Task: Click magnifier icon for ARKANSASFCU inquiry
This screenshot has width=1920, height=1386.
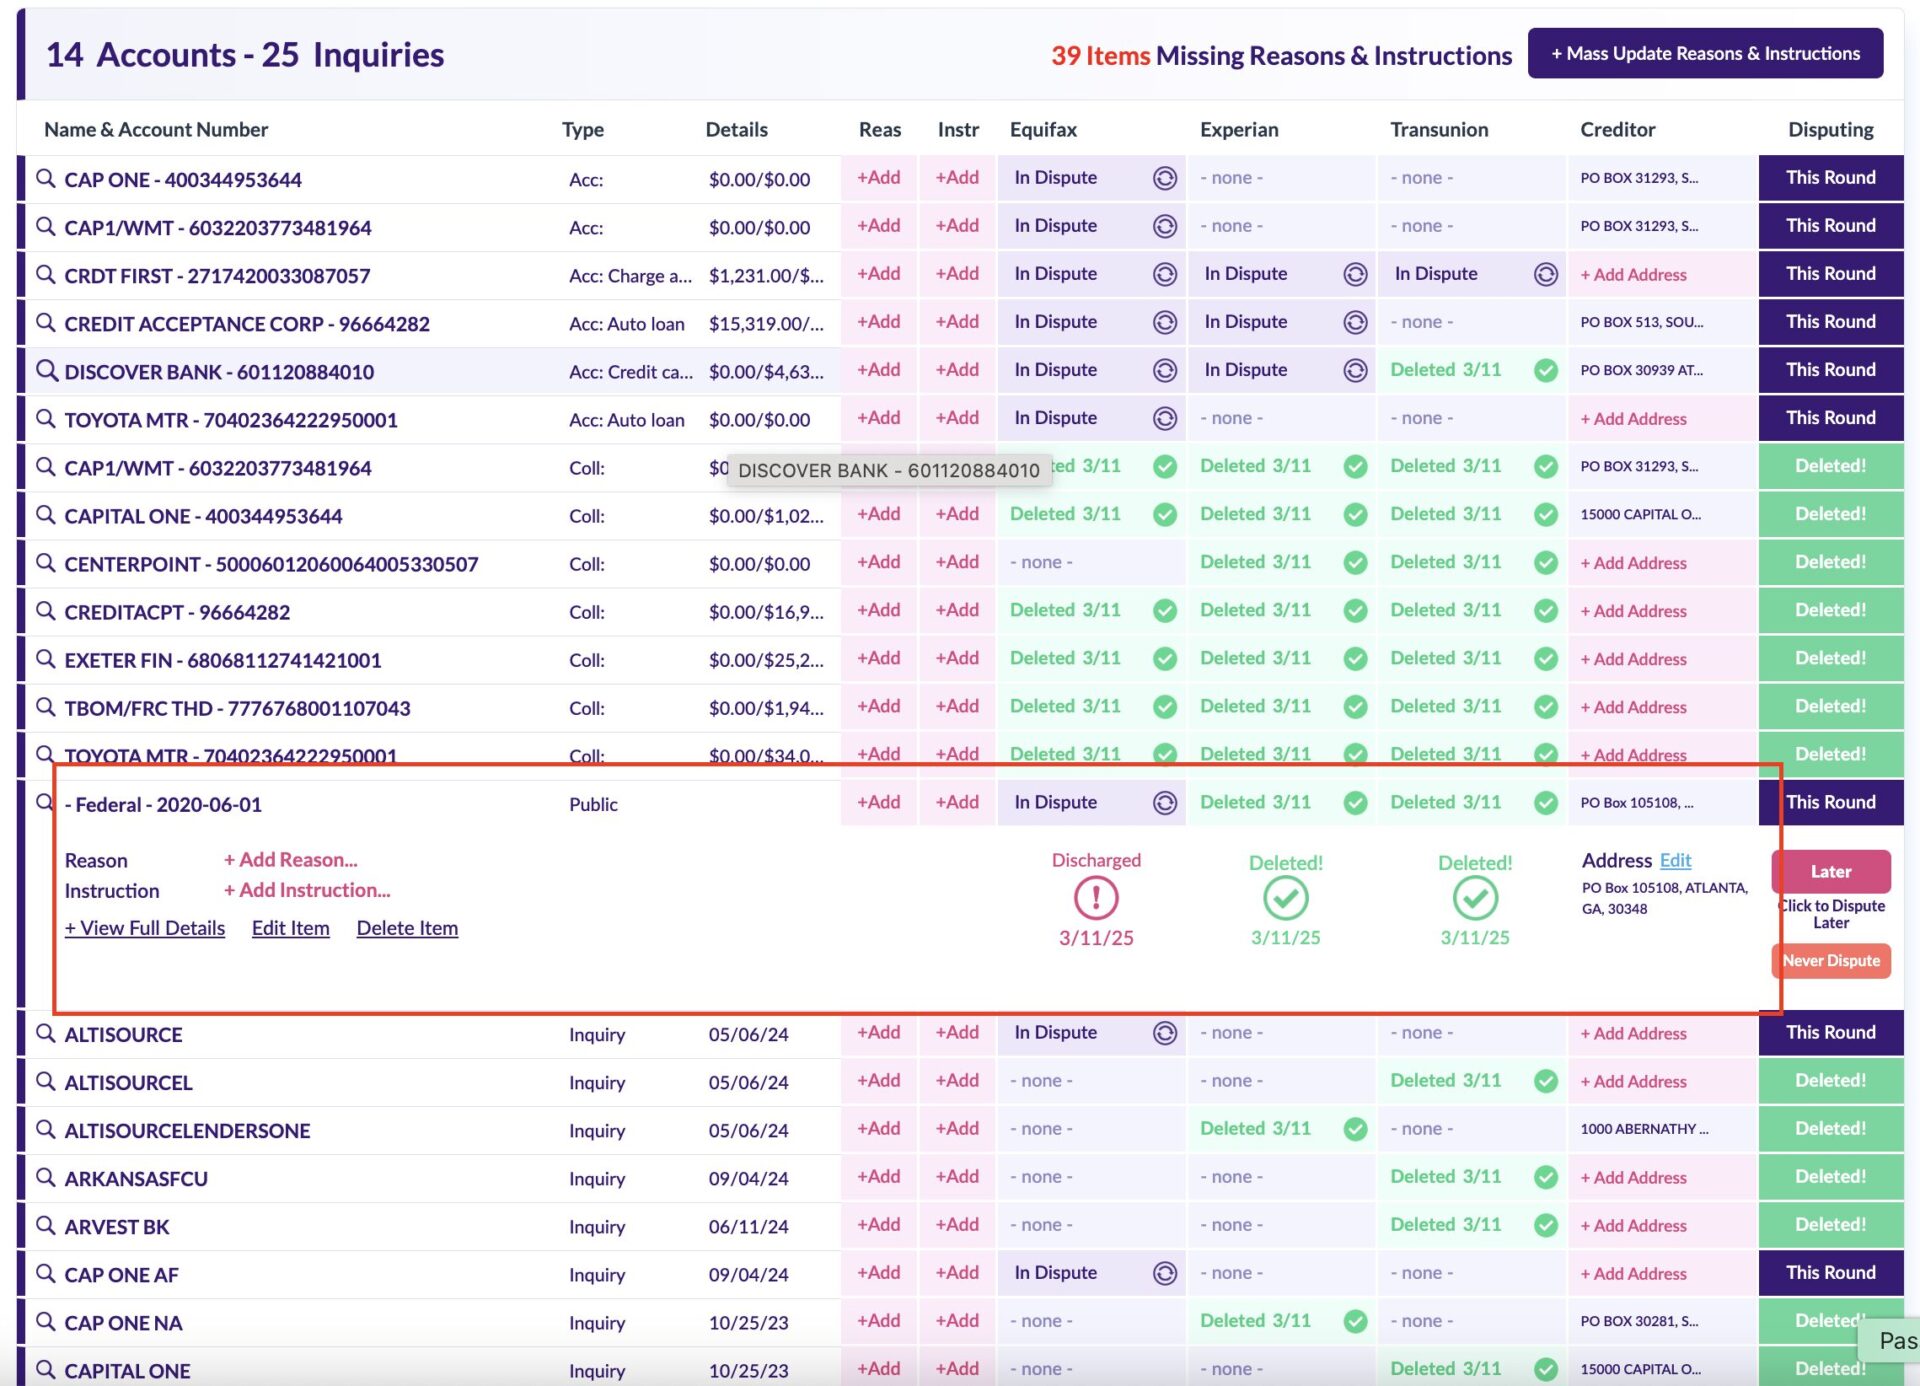Action: click(45, 1177)
